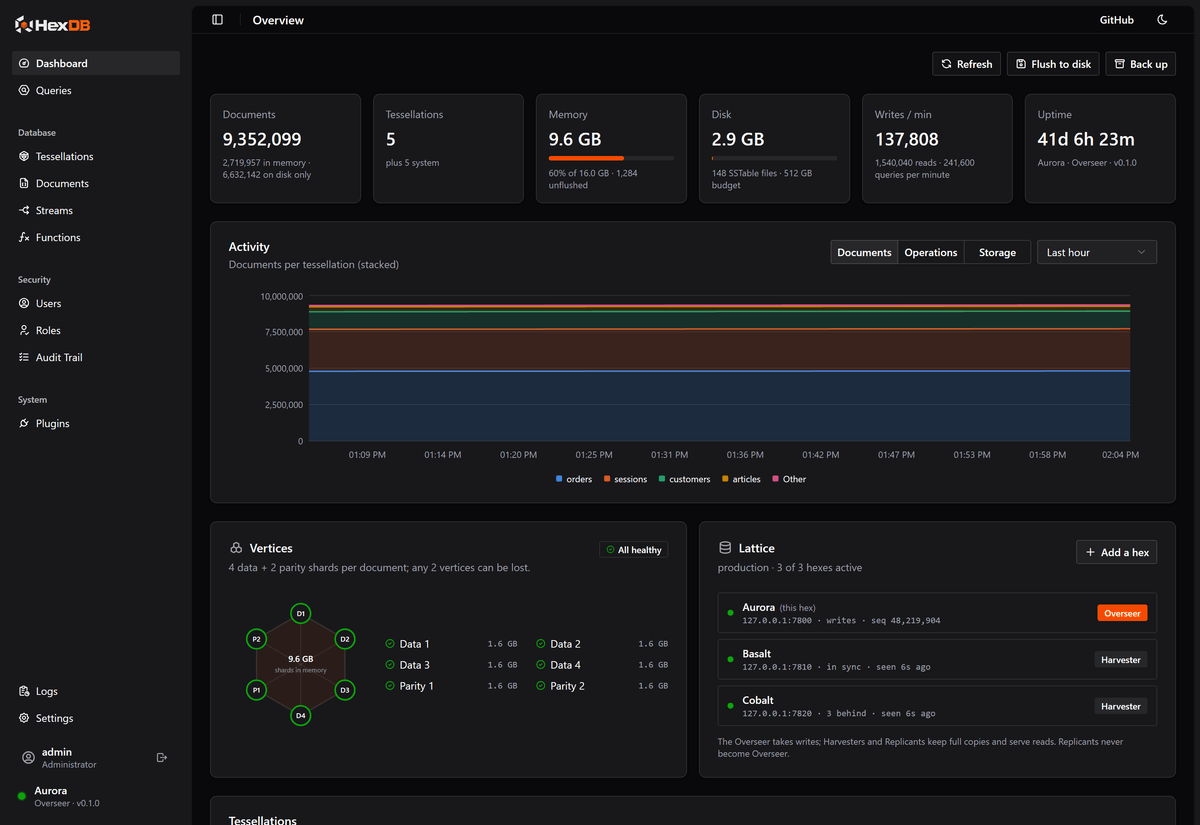
Task: Go to Tessellations page
Action: pyautogui.click(x=96, y=156)
